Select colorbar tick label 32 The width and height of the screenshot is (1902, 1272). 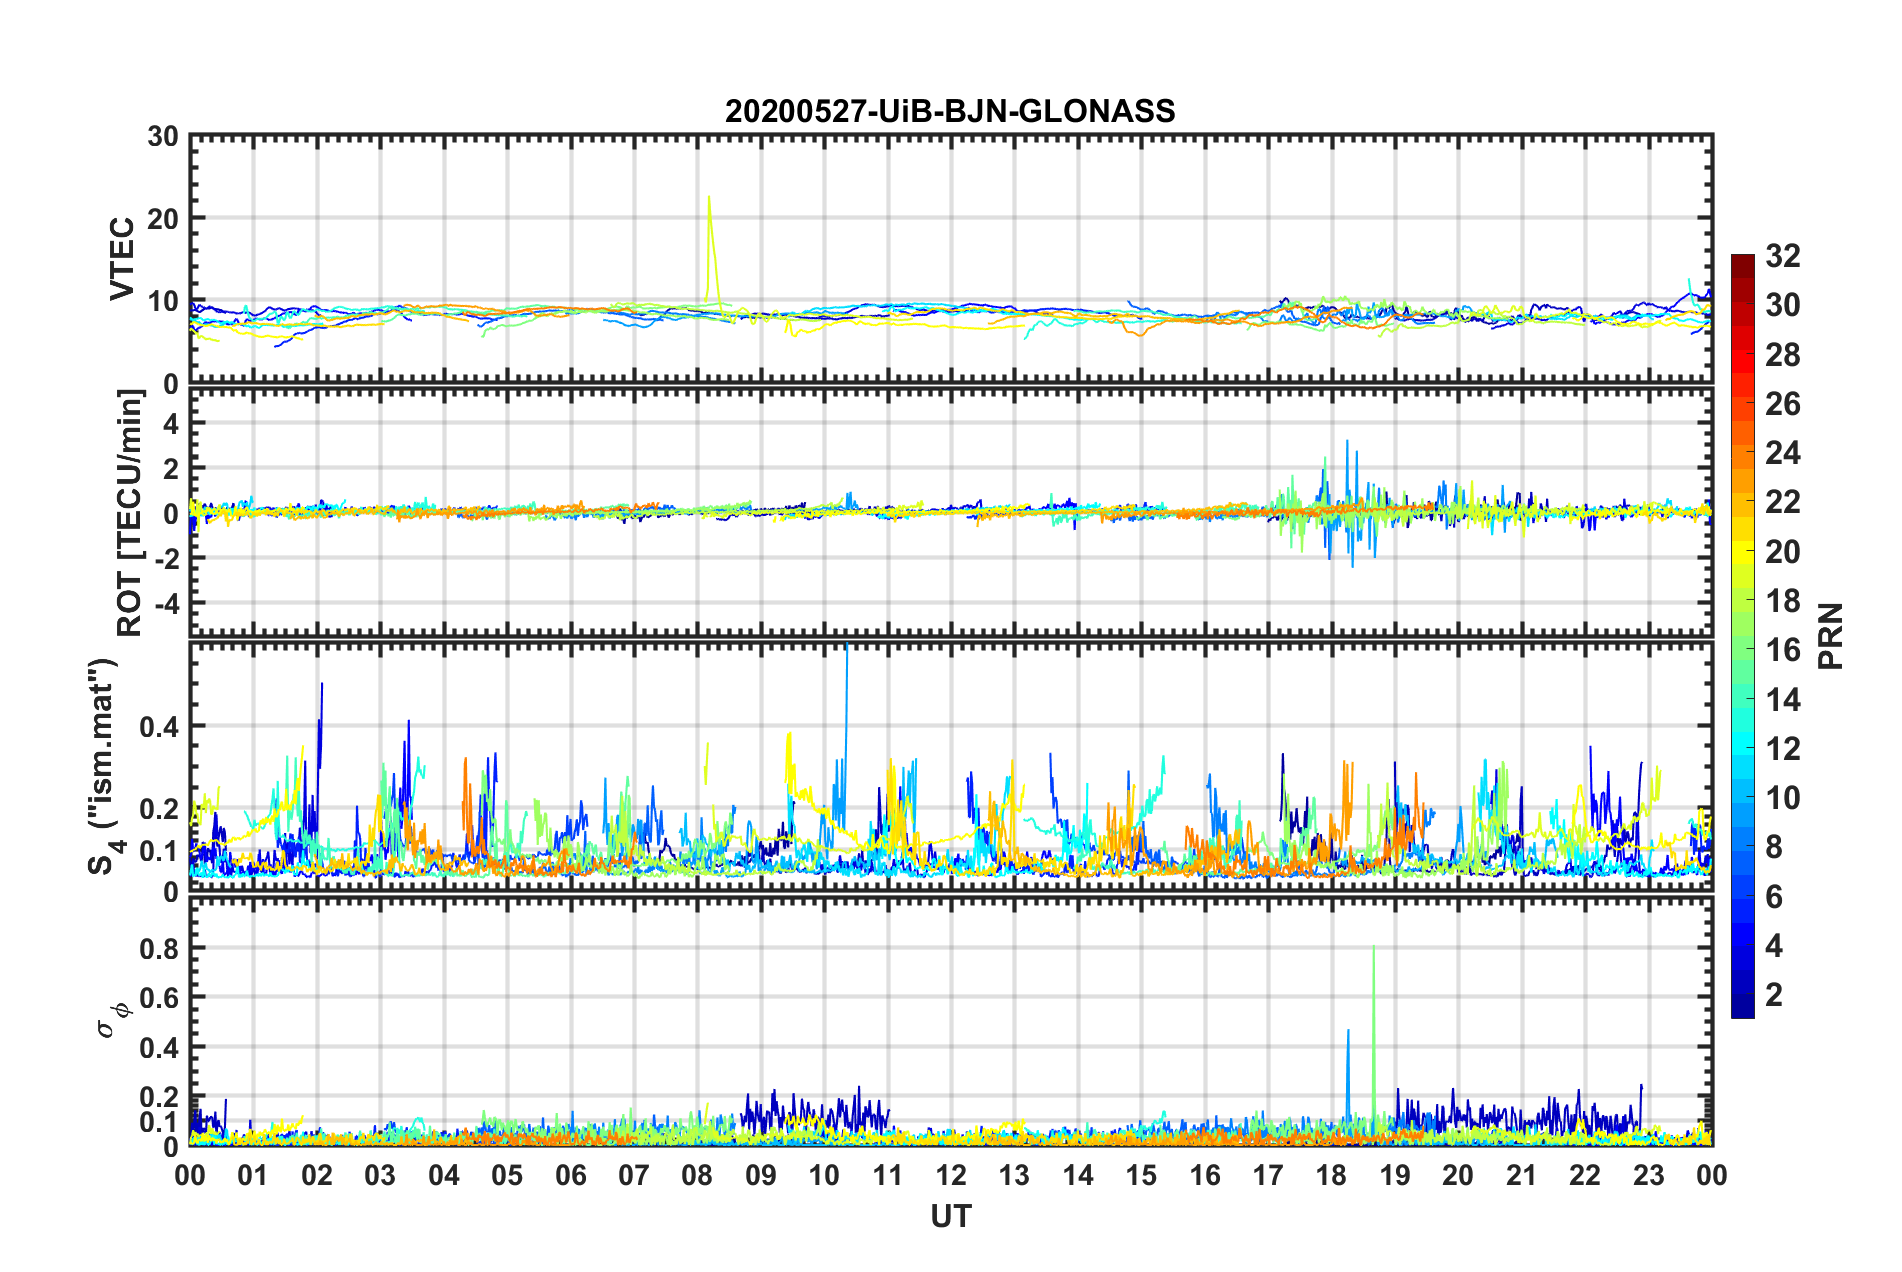click(x=1783, y=256)
